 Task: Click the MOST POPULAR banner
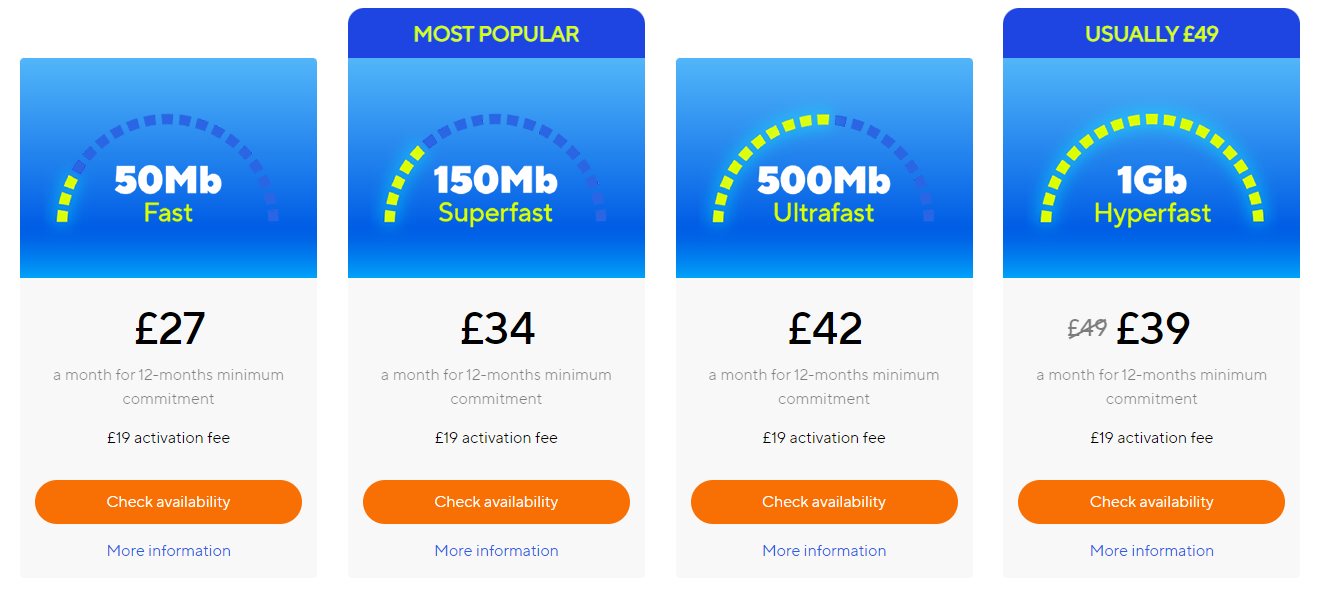[x=496, y=33]
